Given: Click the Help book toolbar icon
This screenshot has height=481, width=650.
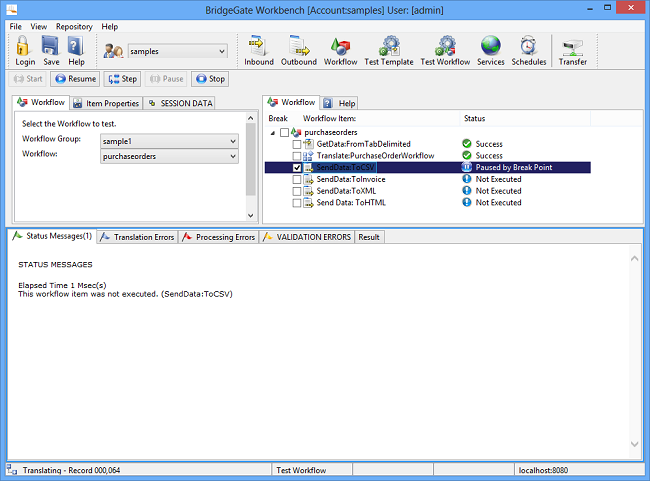Looking at the screenshot, I should 75,46.
